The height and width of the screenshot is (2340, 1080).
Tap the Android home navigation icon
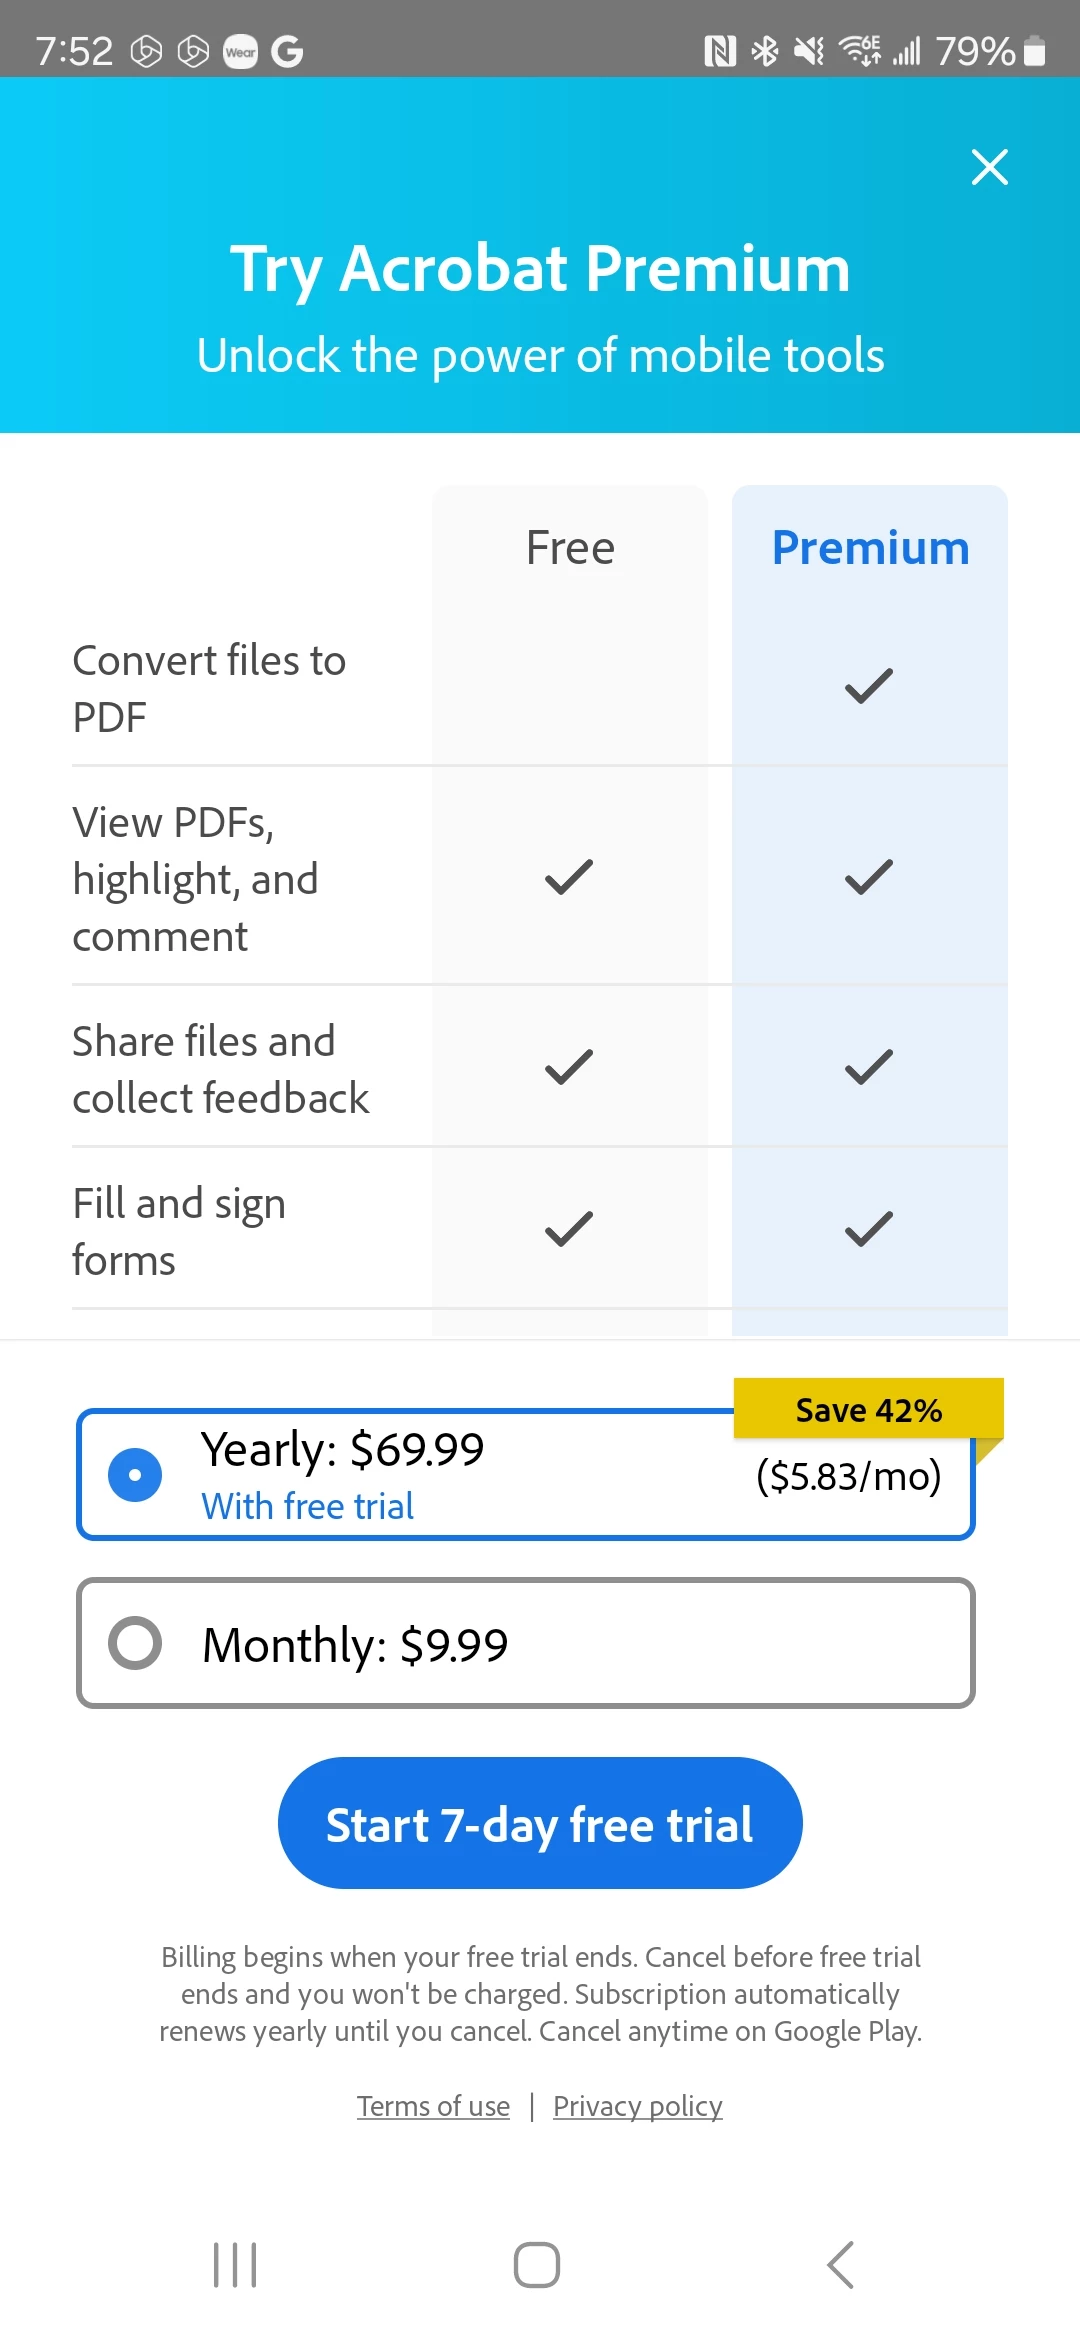537,2264
